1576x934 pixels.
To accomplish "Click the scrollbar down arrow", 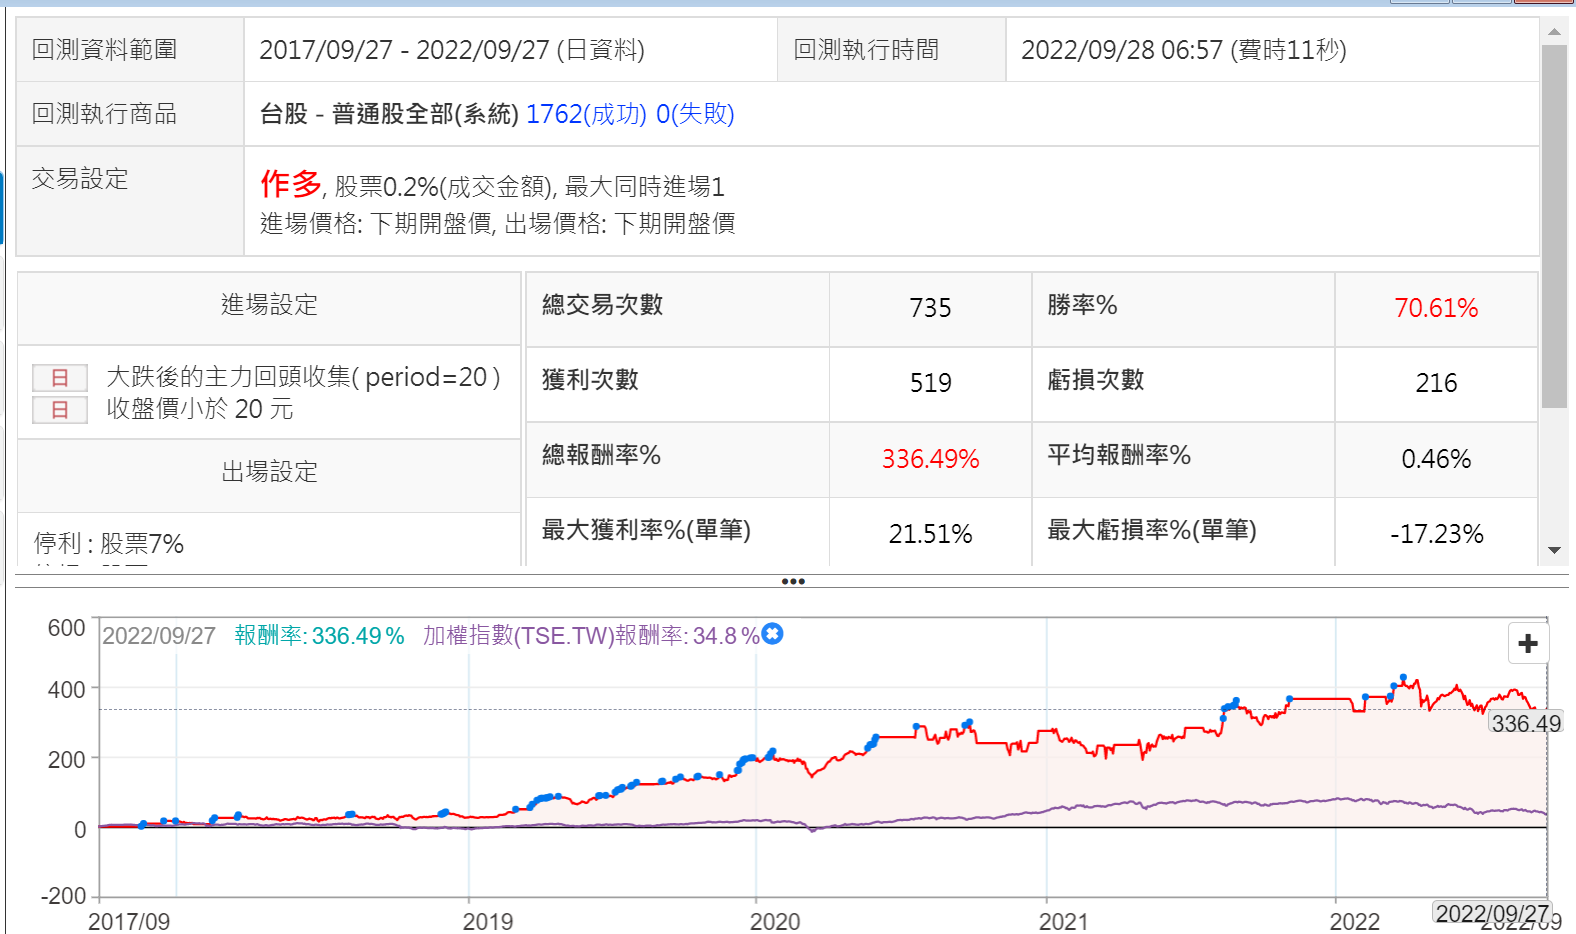I will click(x=1554, y=550).
